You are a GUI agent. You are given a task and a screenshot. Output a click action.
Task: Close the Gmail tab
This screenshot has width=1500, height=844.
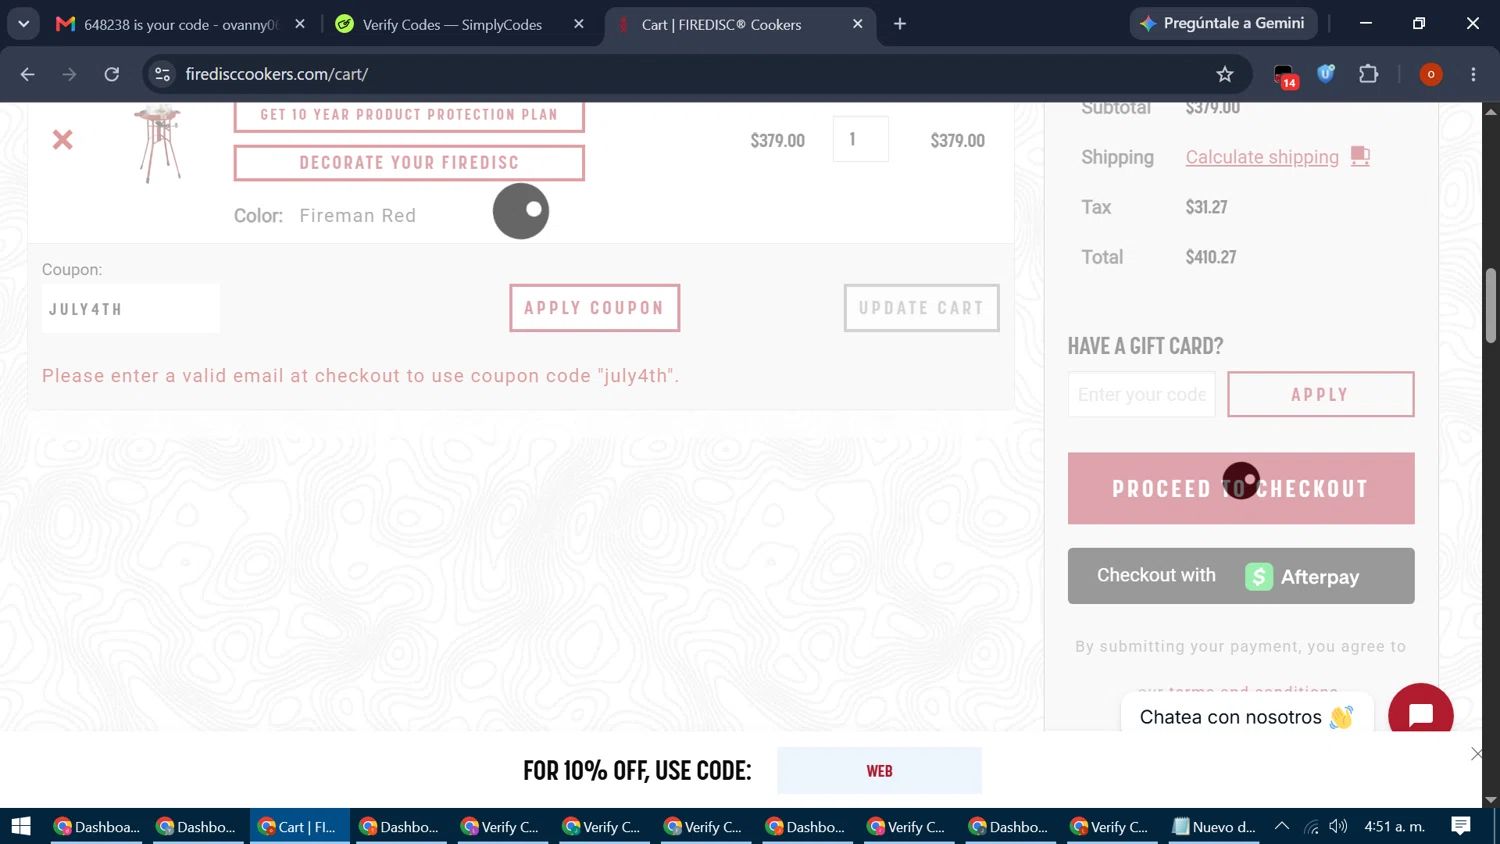pyautogui.click(x=300, y=24)
